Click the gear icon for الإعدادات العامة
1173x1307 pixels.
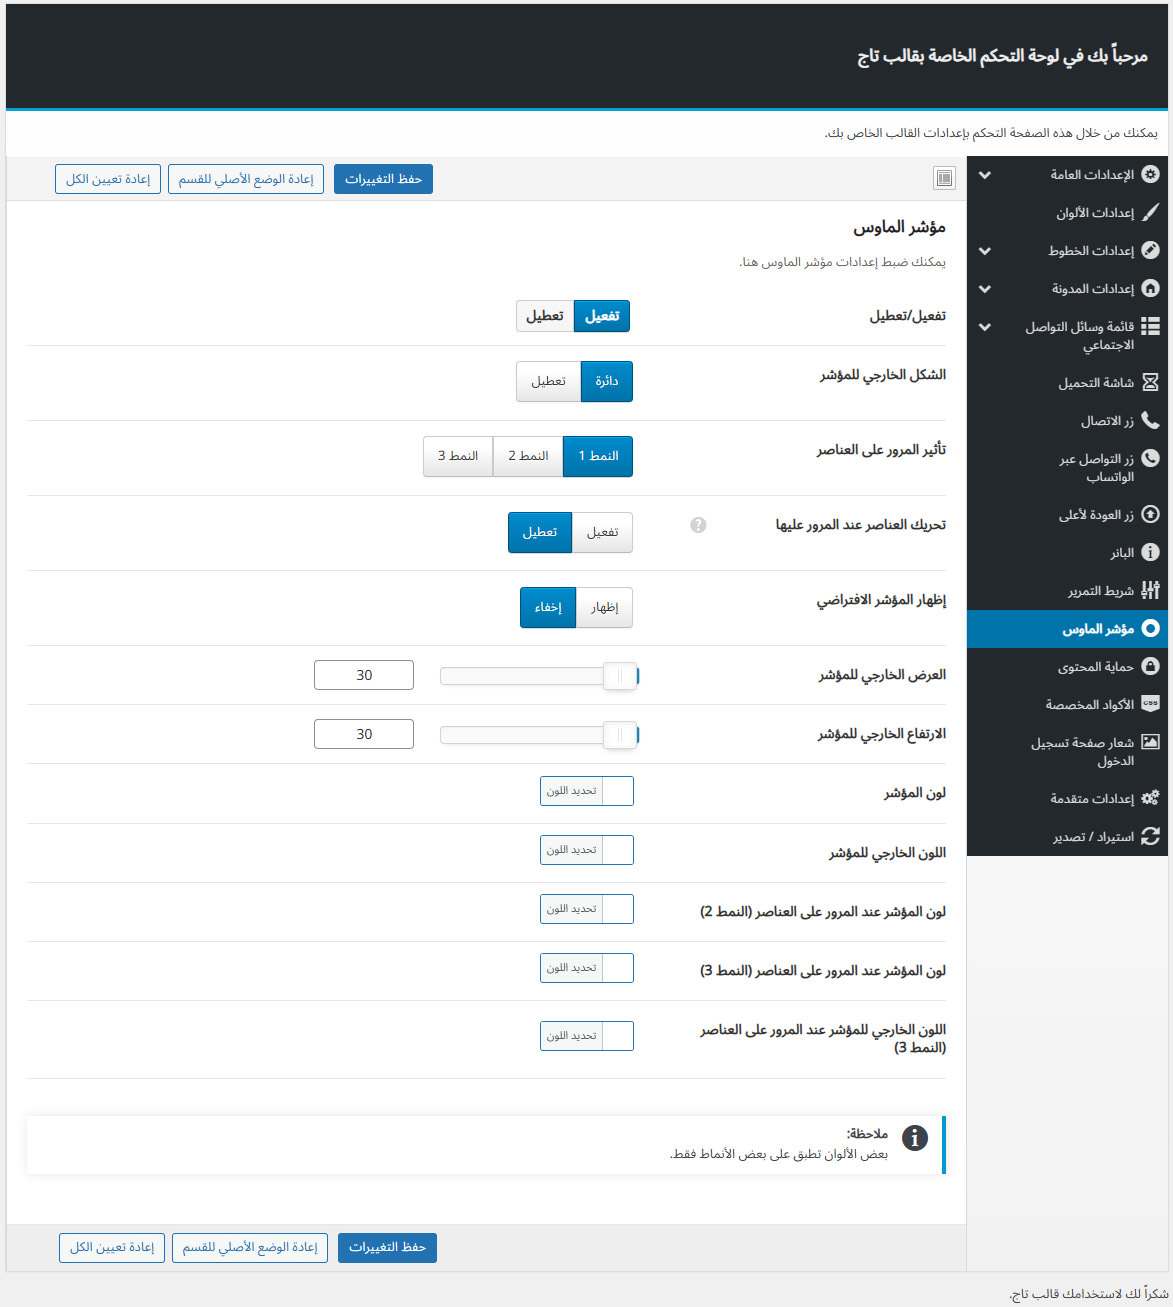click(x=1150, y=175)
